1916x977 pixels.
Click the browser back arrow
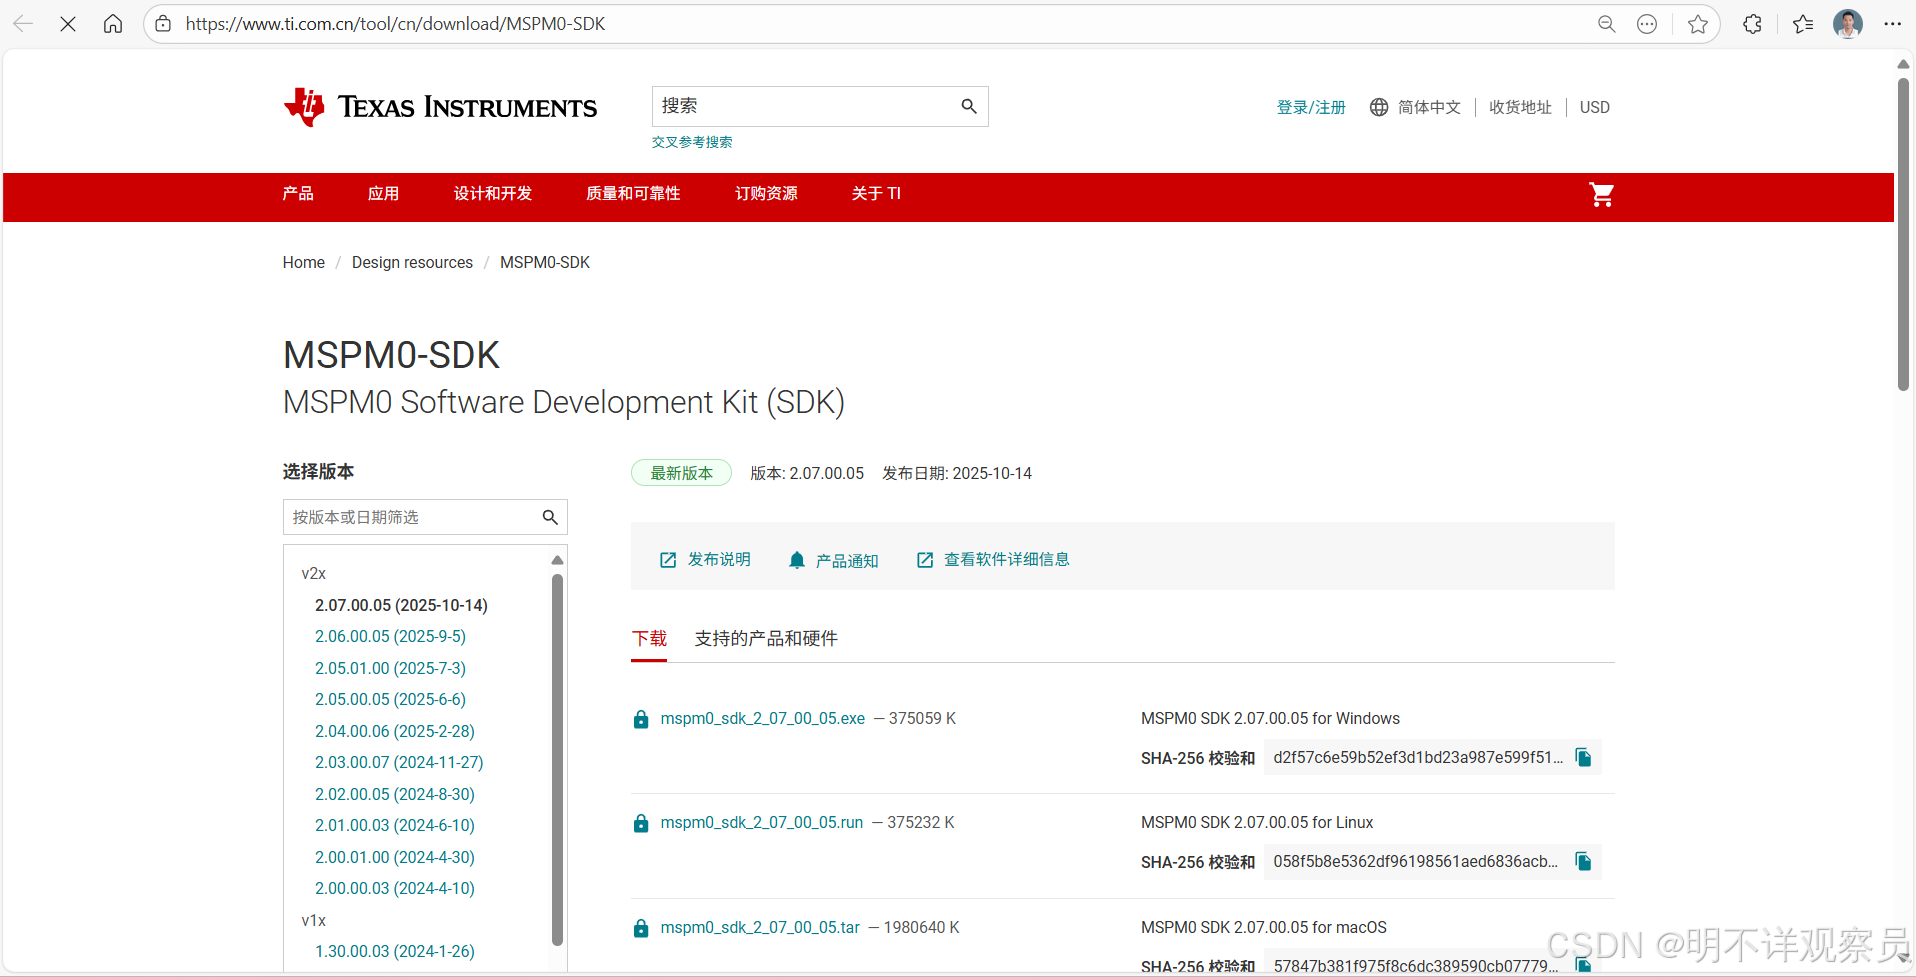click(23, 24)
